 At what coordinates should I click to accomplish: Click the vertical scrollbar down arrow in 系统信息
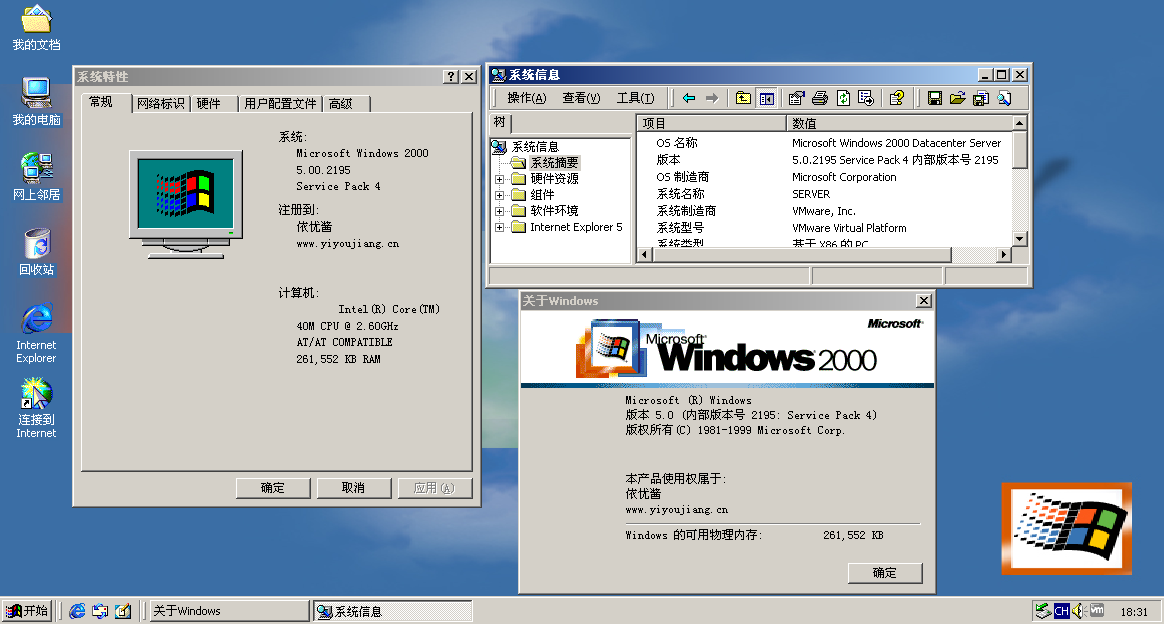pos(1020,239)
